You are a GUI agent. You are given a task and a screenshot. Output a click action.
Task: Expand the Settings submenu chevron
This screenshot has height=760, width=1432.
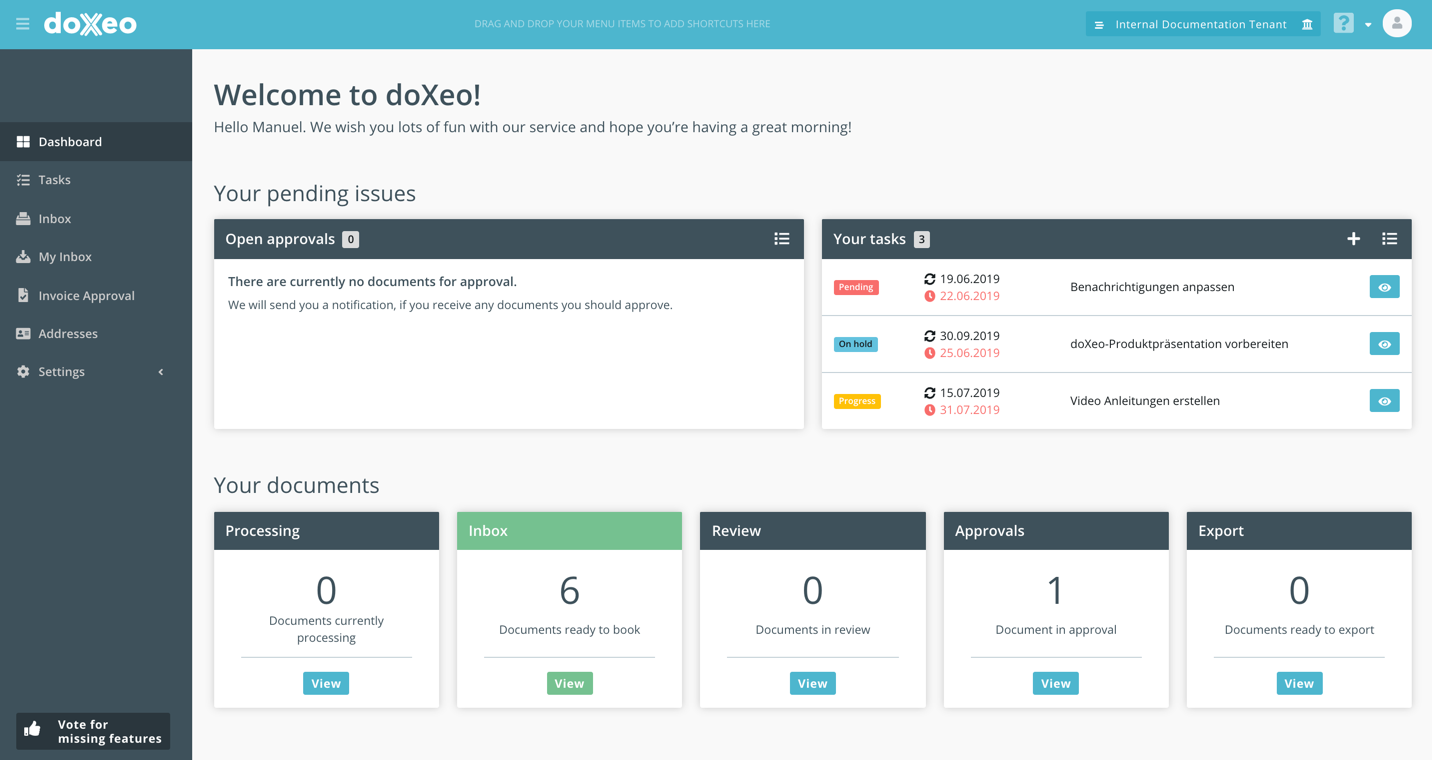(161, 372)
